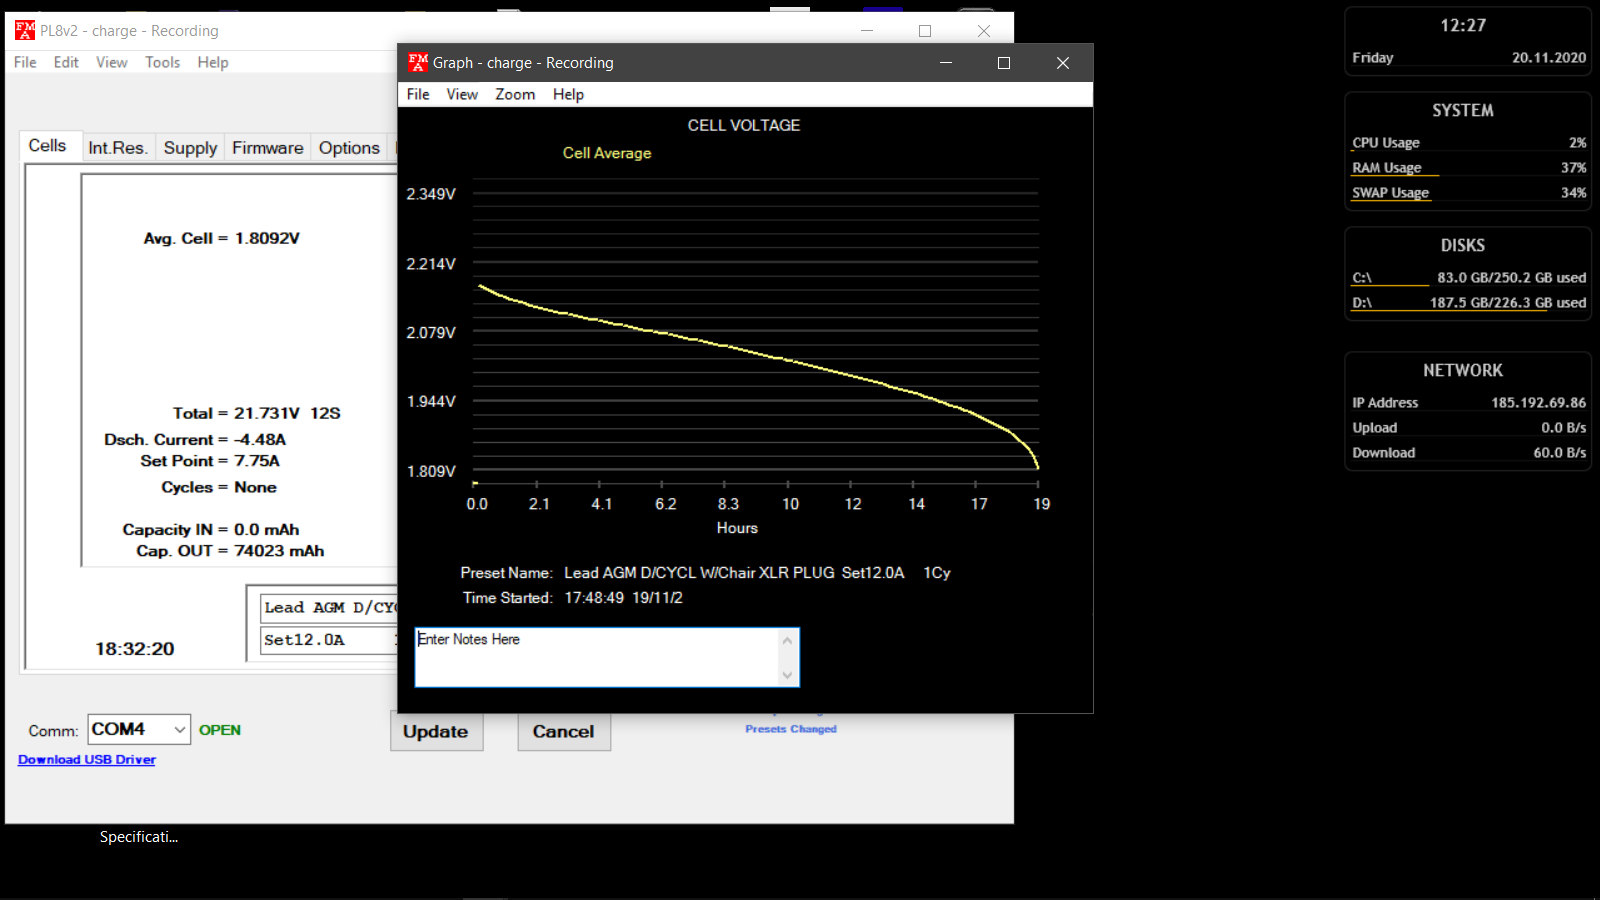Open the Zoom menu in Graph window
1600x900 pixels.
(x=515, y=94)
